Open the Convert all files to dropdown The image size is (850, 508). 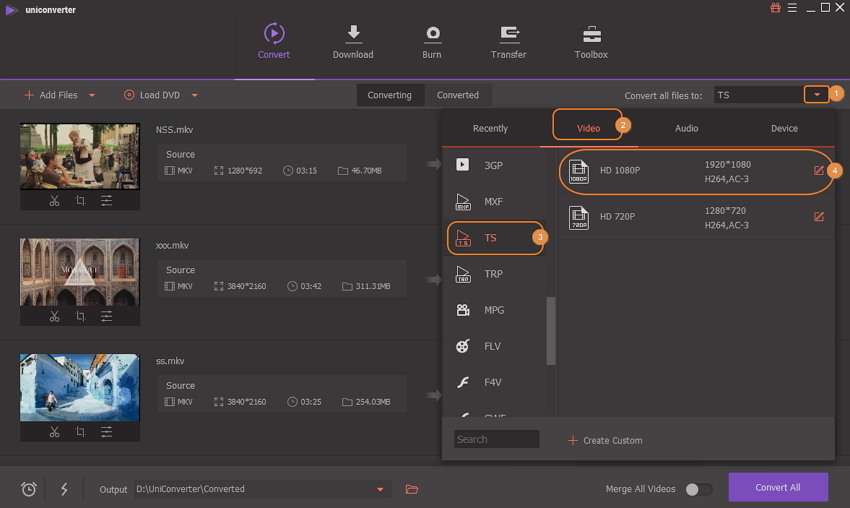pos(816,95)
